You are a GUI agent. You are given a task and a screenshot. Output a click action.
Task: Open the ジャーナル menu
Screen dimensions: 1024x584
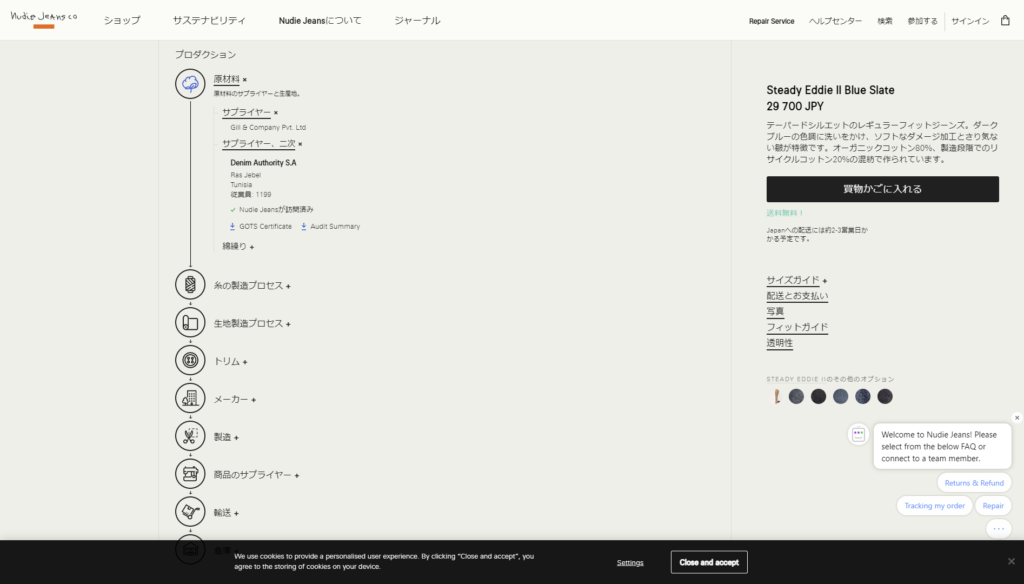[417, 20]
